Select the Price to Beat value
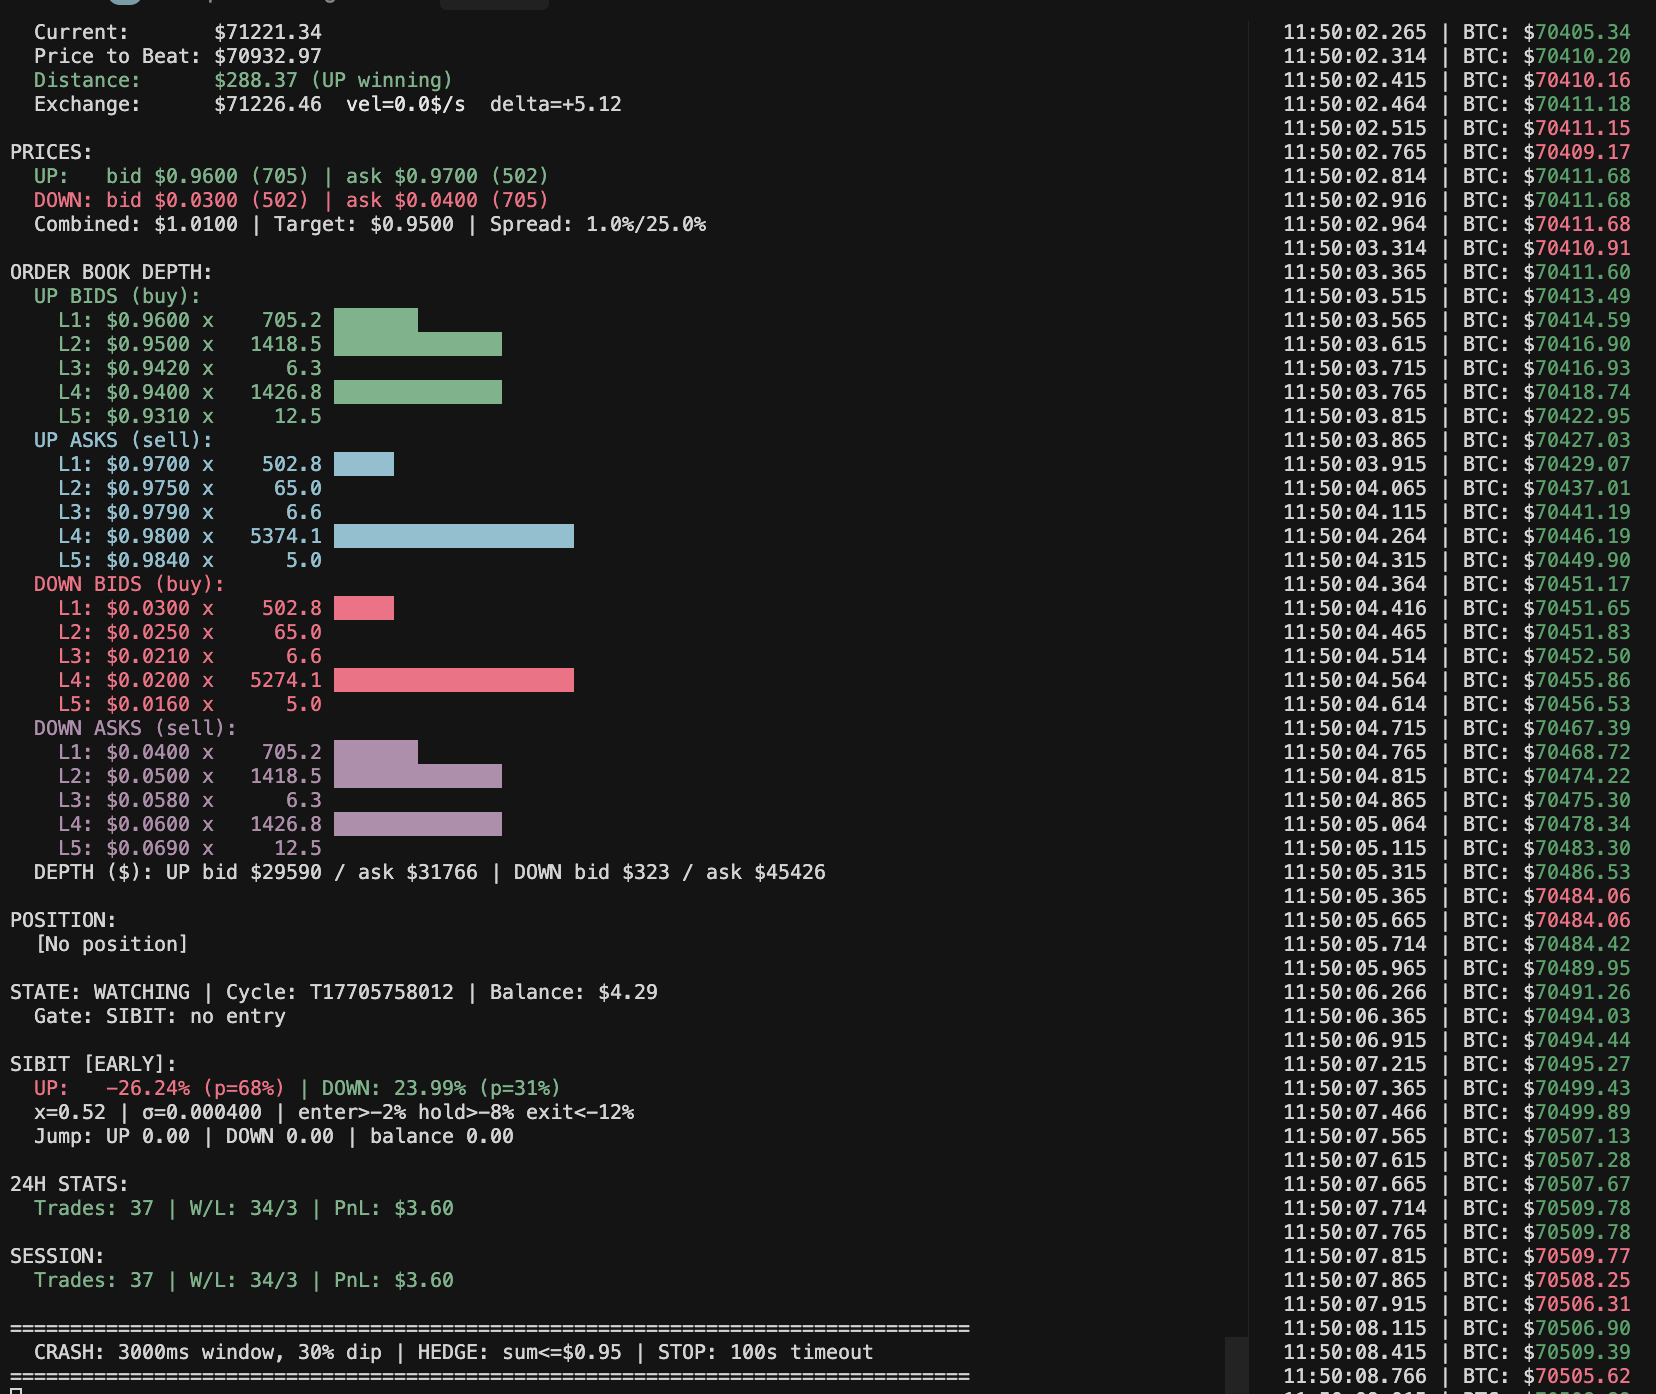The width and height of the screenshot is (1656, 1394). pos(267,56)
